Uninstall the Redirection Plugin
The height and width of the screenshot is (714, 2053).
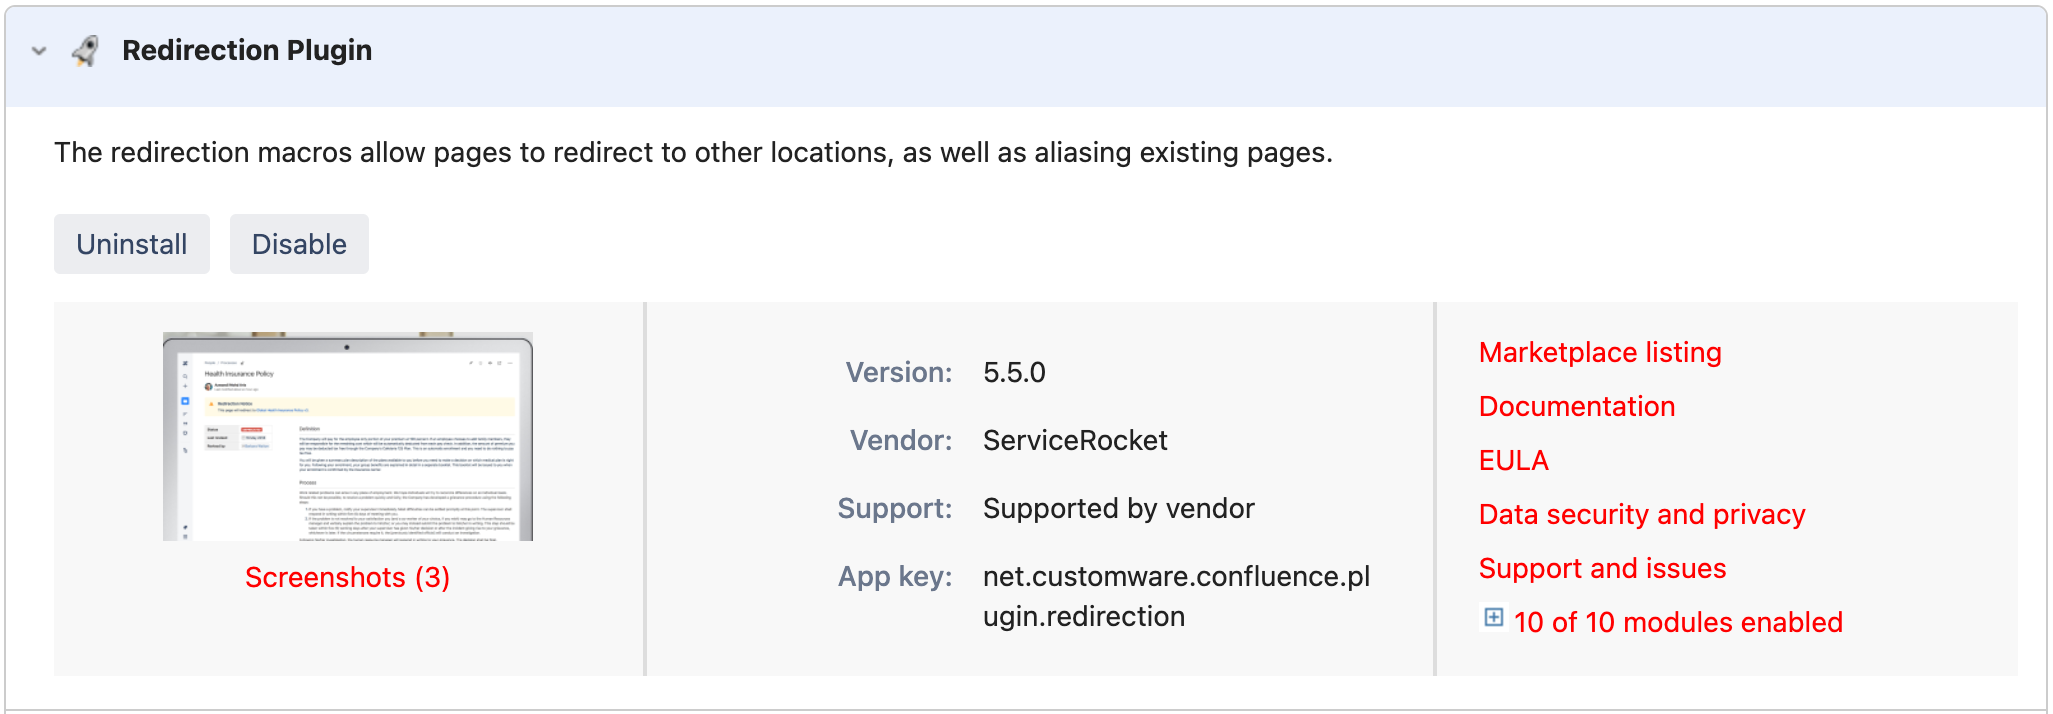pyautogui.click(x=132, y=244)
